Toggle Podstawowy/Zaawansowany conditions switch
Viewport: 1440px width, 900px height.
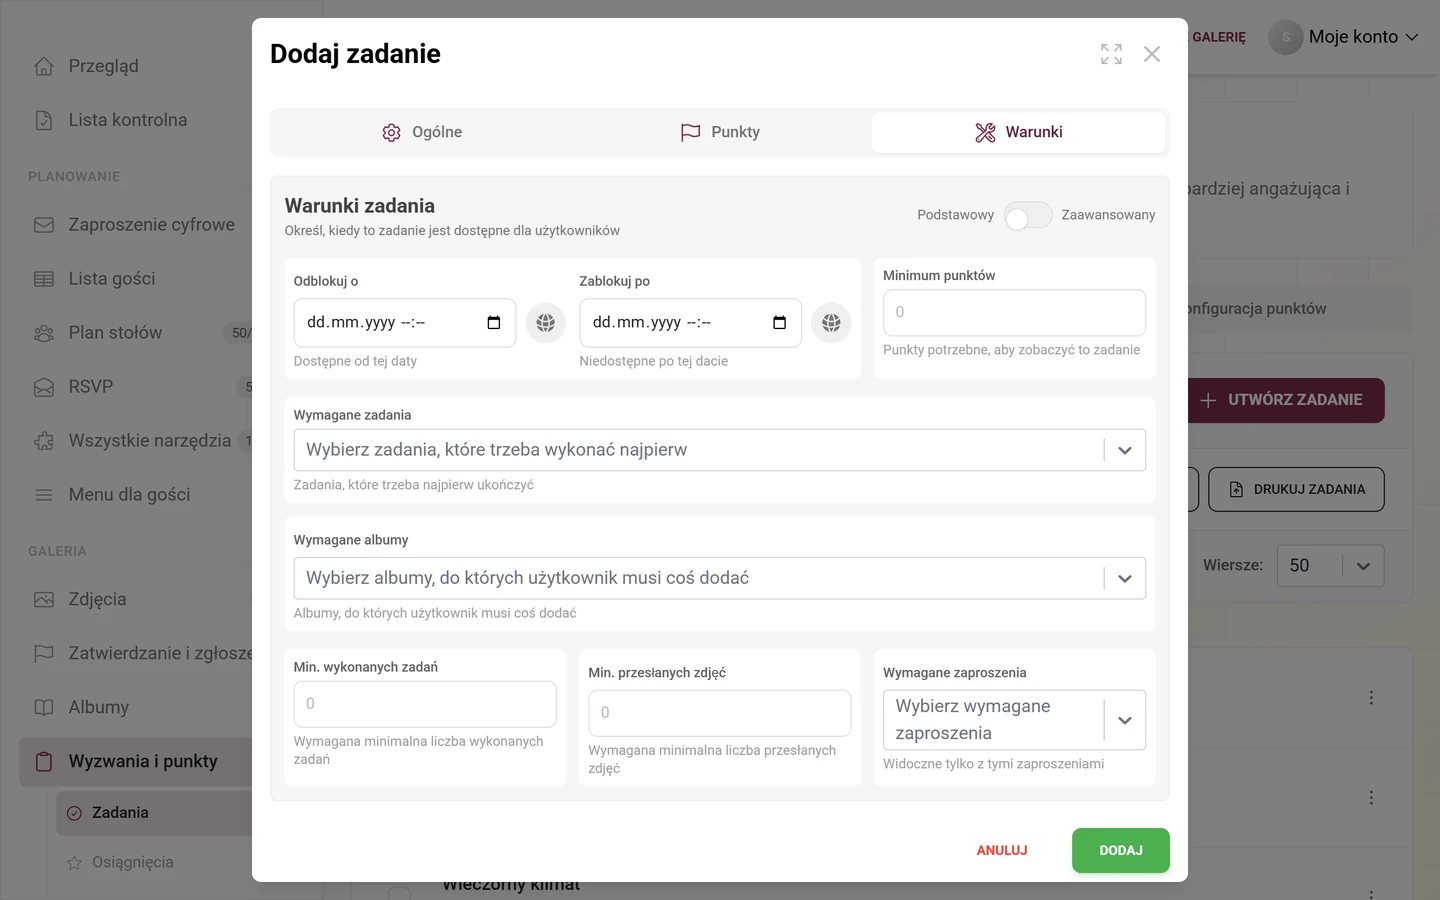1028,215
